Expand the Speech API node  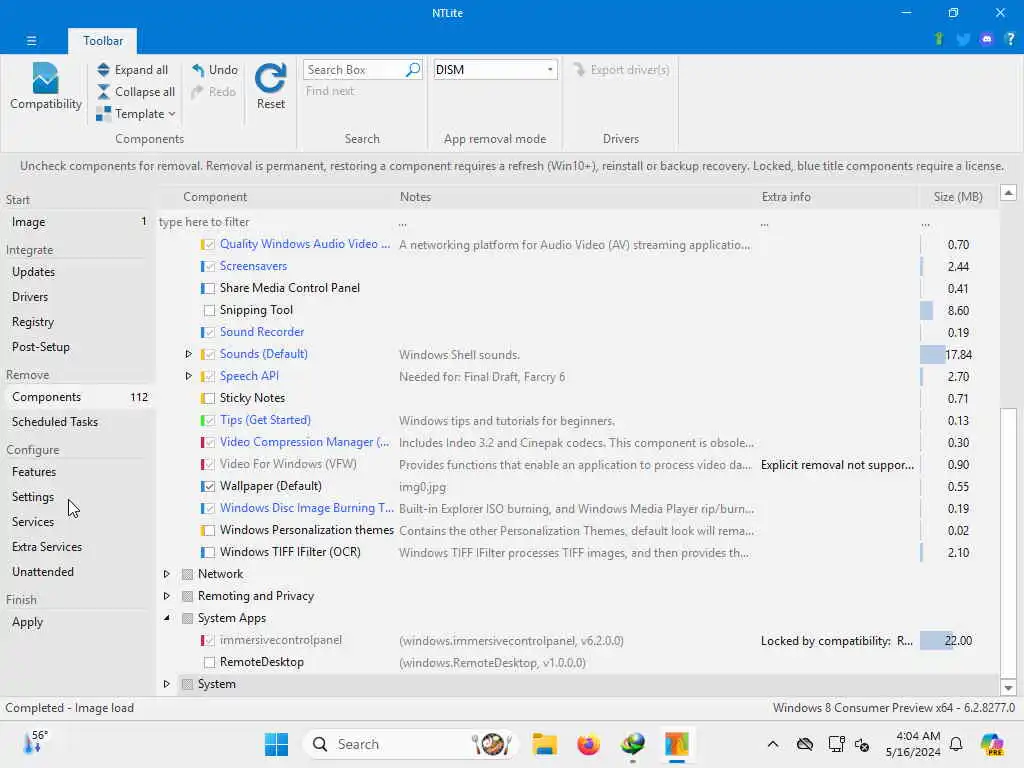pyautogui.click(x=188, y=376)
